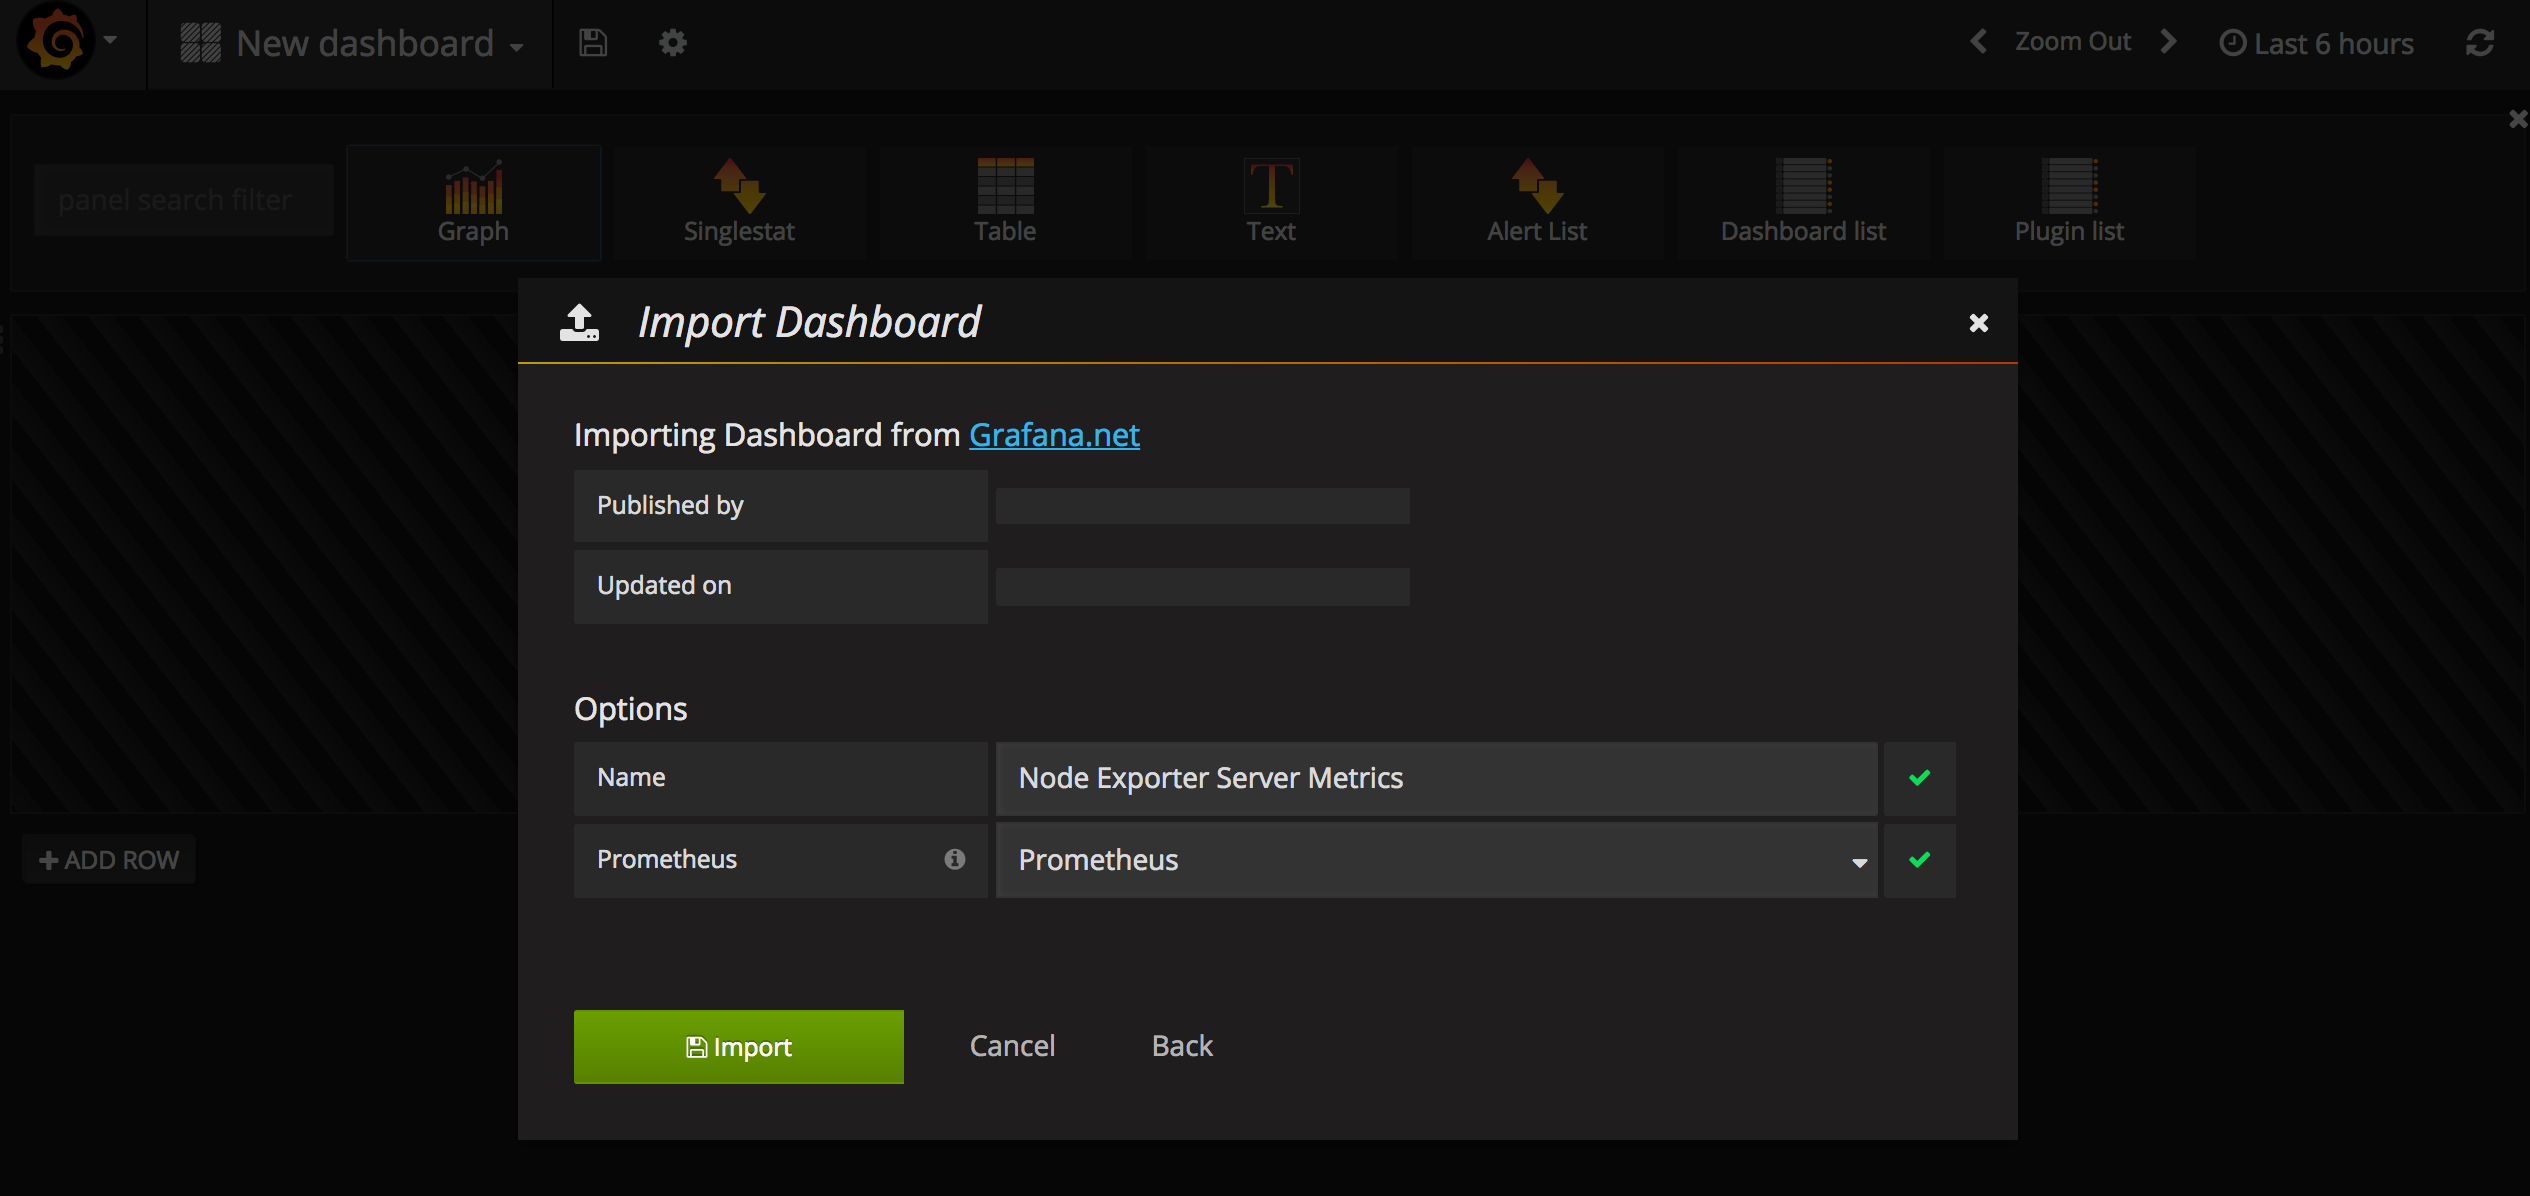
Task: Click the dashboard Name input field
Action: point(1436,778)
